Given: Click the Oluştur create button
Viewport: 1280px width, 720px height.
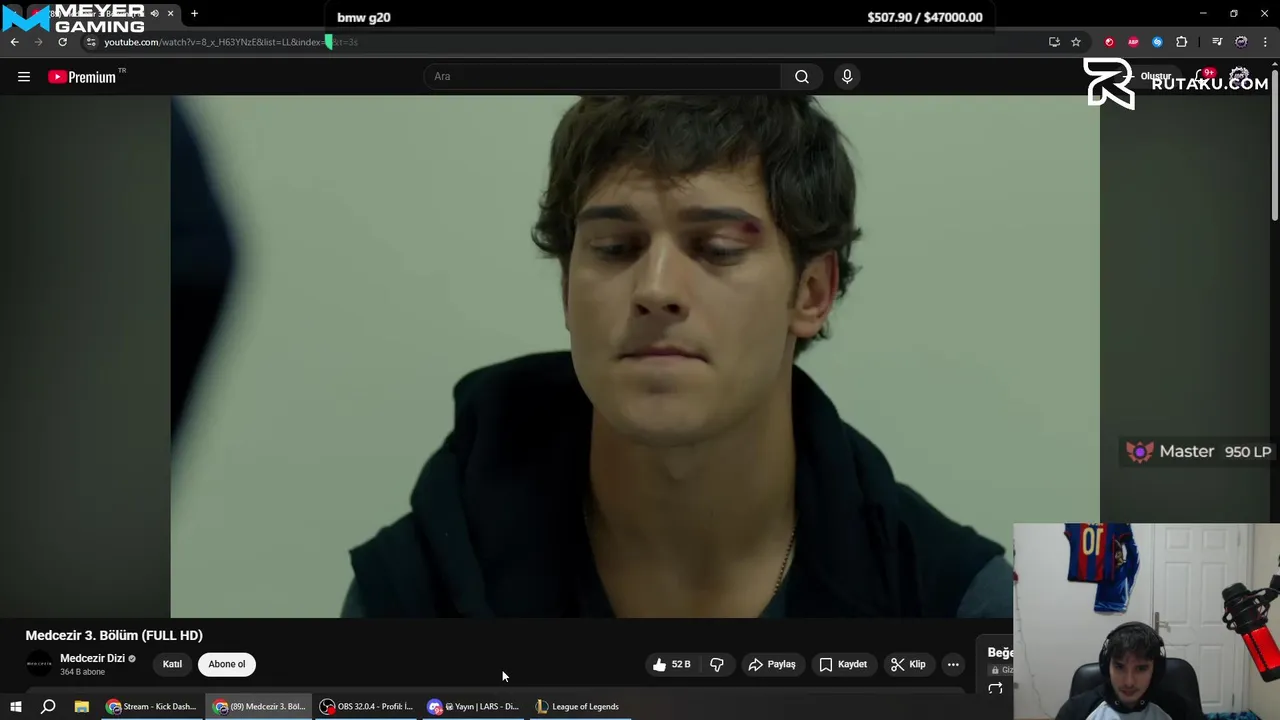Looking at the screenshot, I should coord(1150,77).
